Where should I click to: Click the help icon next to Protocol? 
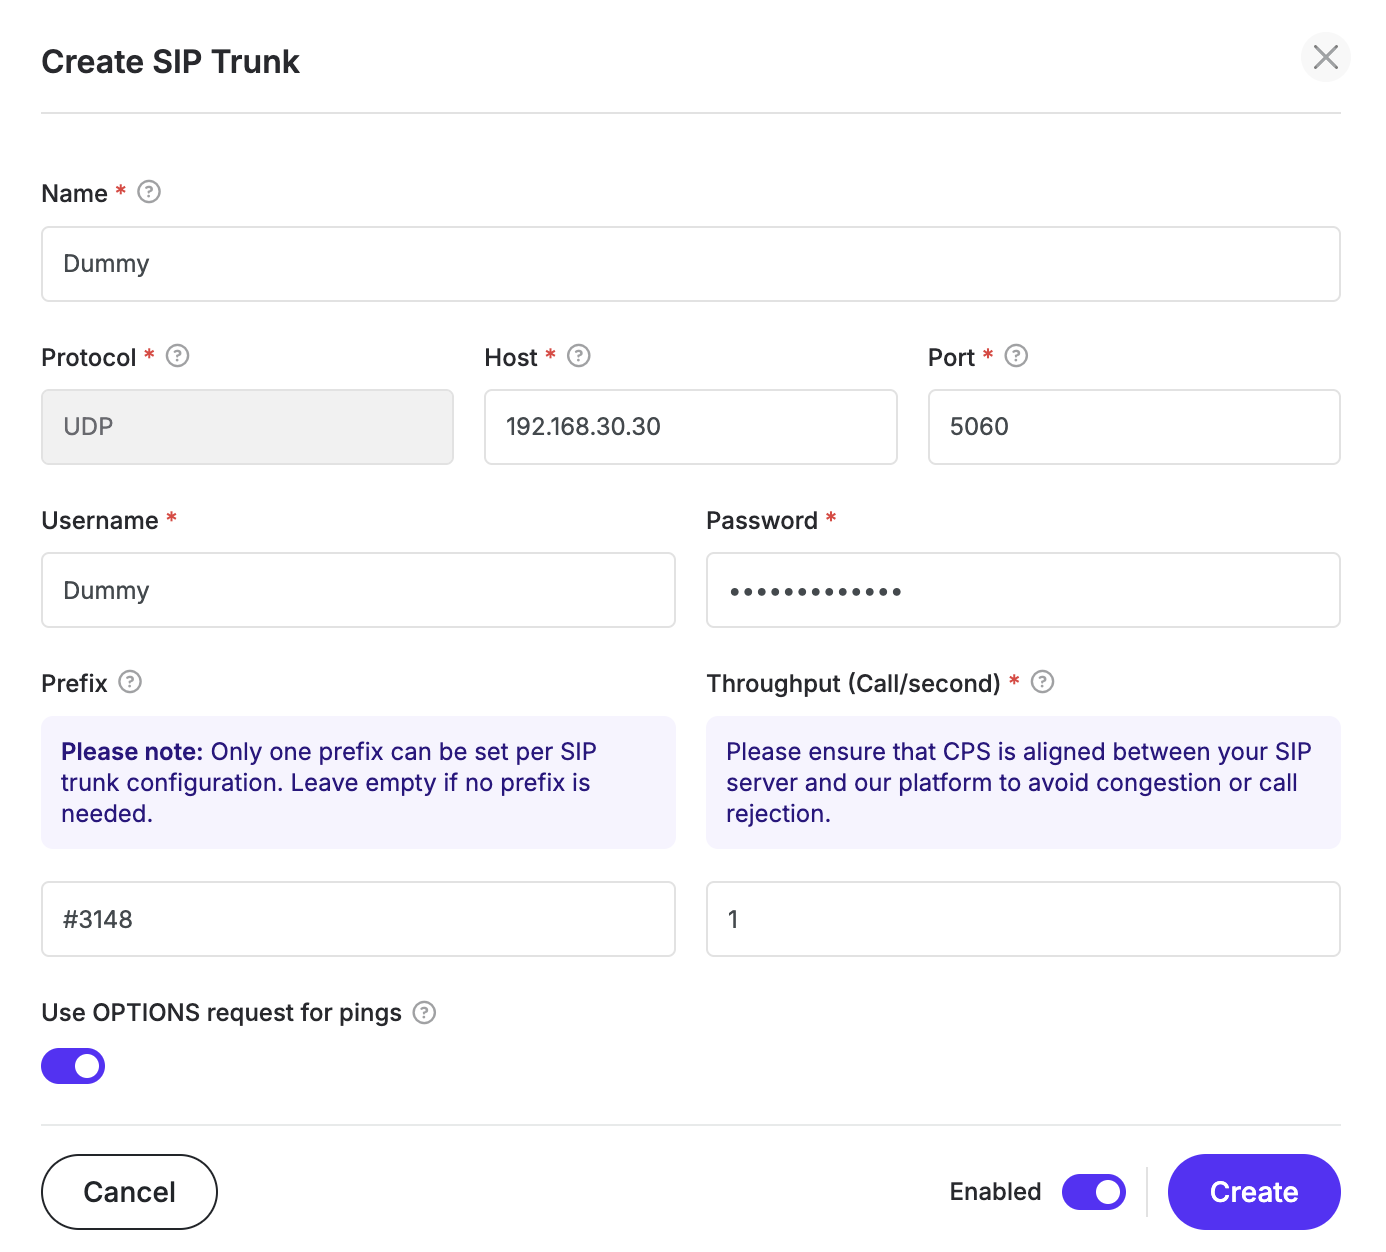click(x=178, y=356)
